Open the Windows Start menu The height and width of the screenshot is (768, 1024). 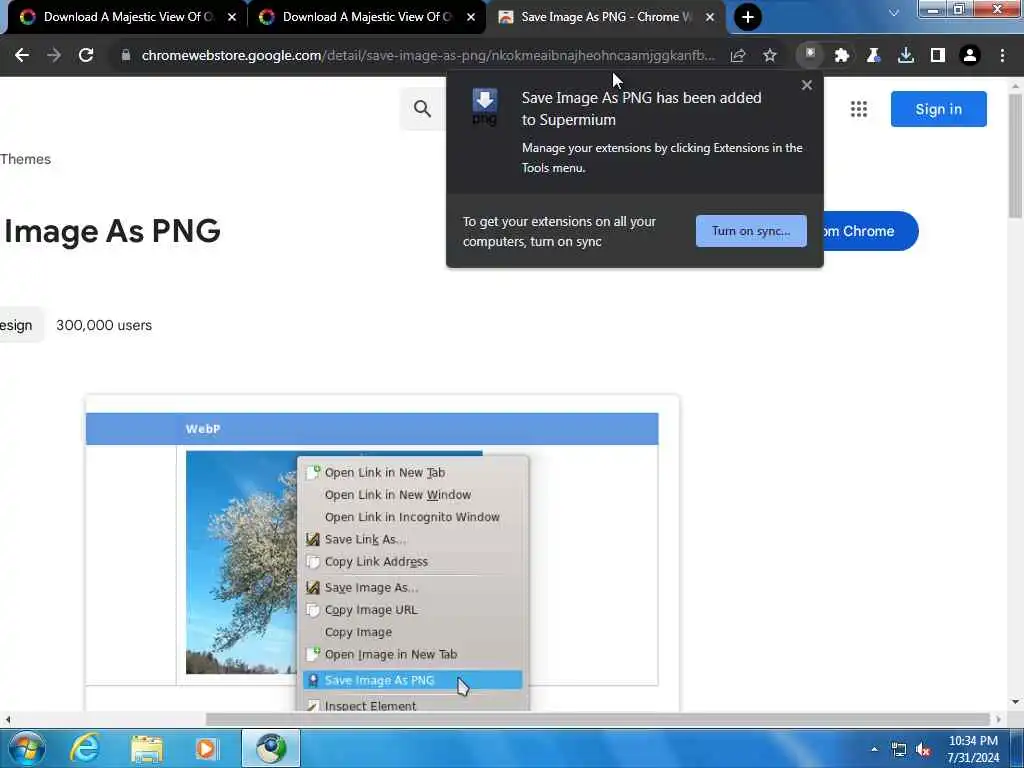click(27, 748)
